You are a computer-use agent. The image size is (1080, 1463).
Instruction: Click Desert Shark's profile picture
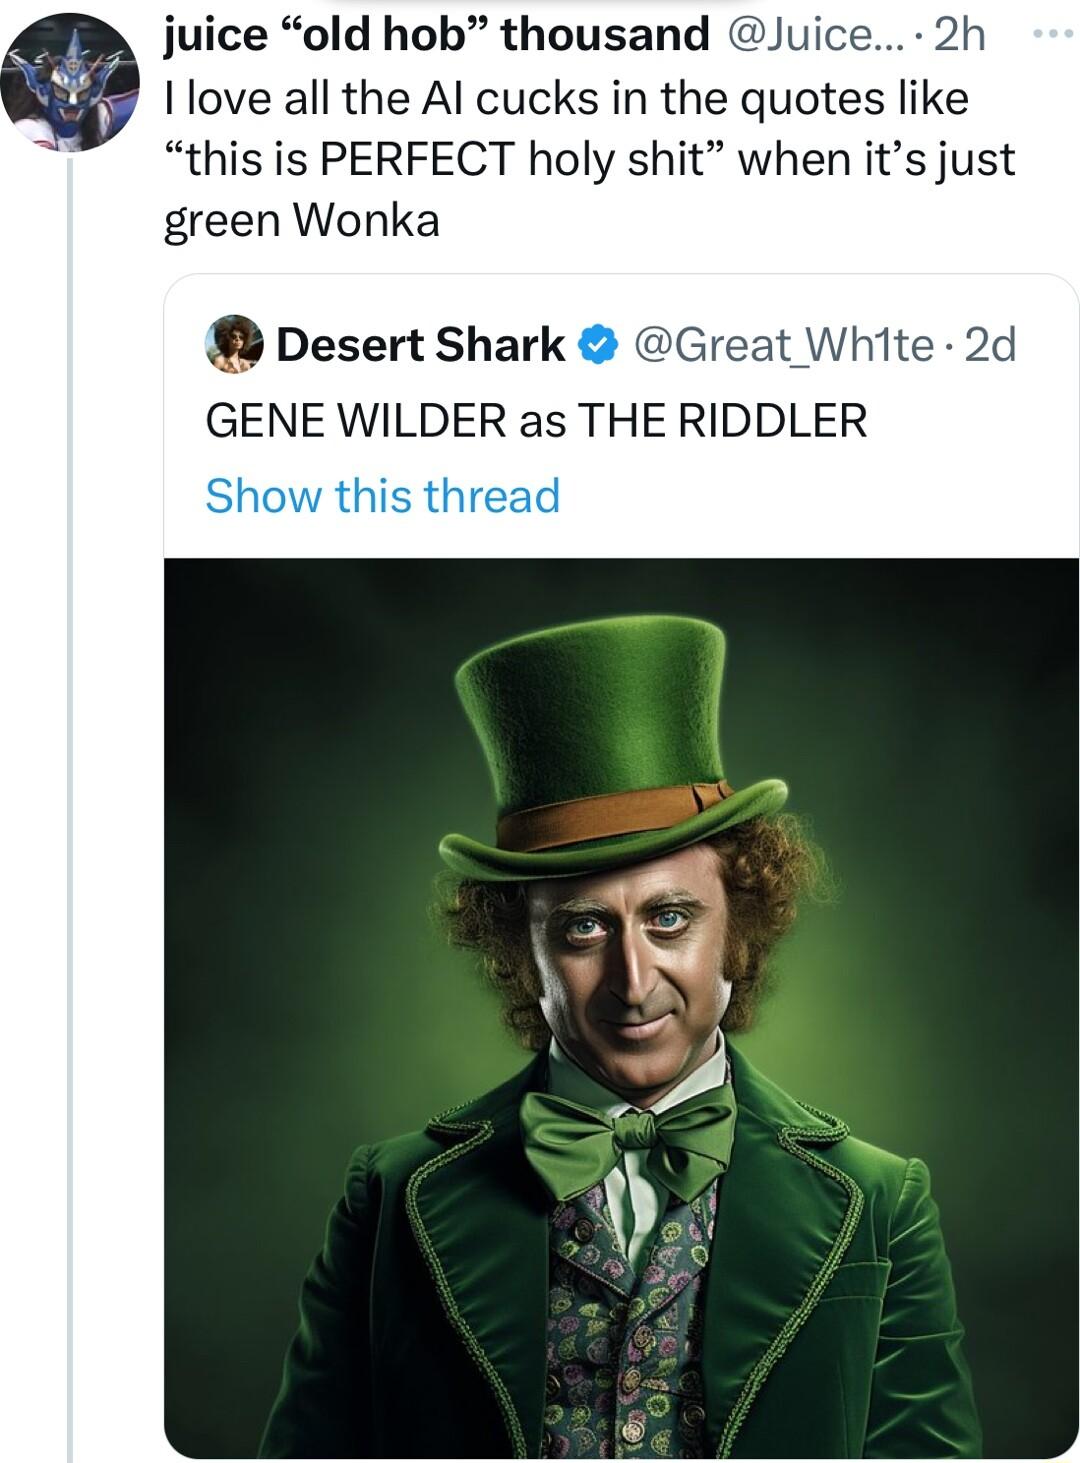point(233,345)
